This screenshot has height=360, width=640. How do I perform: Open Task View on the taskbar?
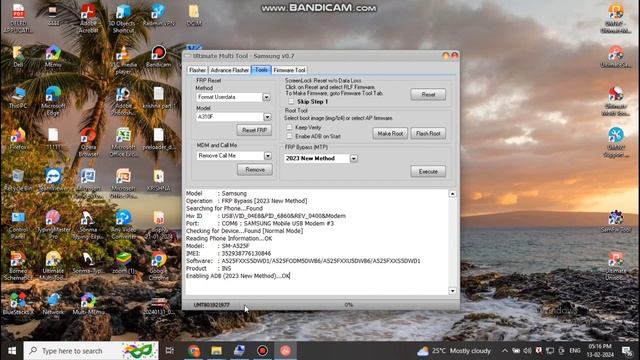[x=170, y=351]
